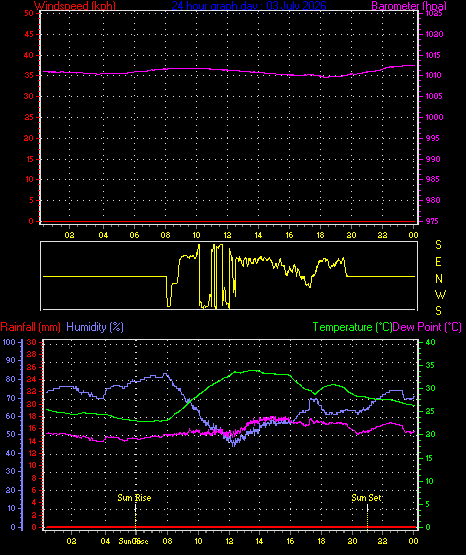Click the "Sun Set" label in lower graph

pos(366,498)
